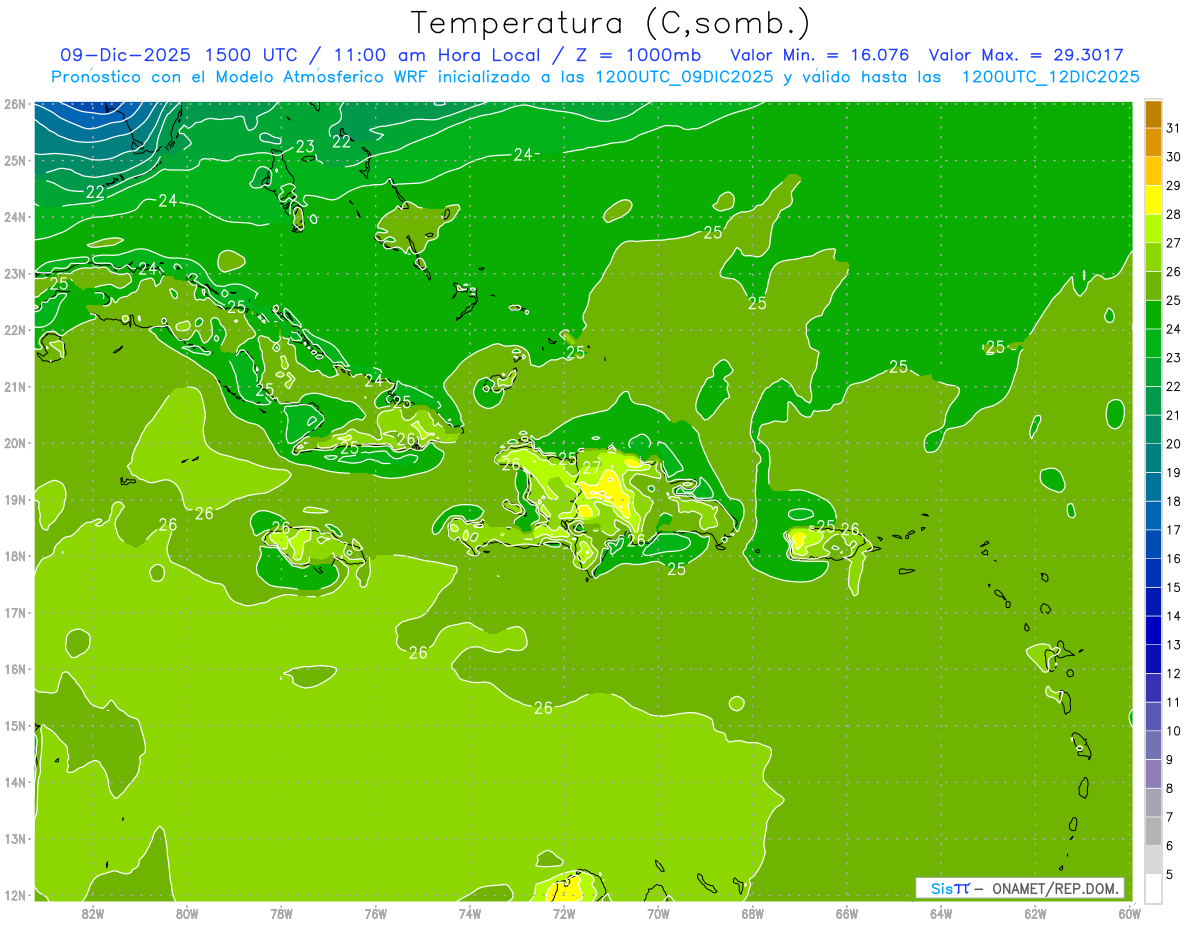This screenshot has width=1200, height=927.
Task: Click the longitude label '76W'
Action: click(x=376, y=913)
